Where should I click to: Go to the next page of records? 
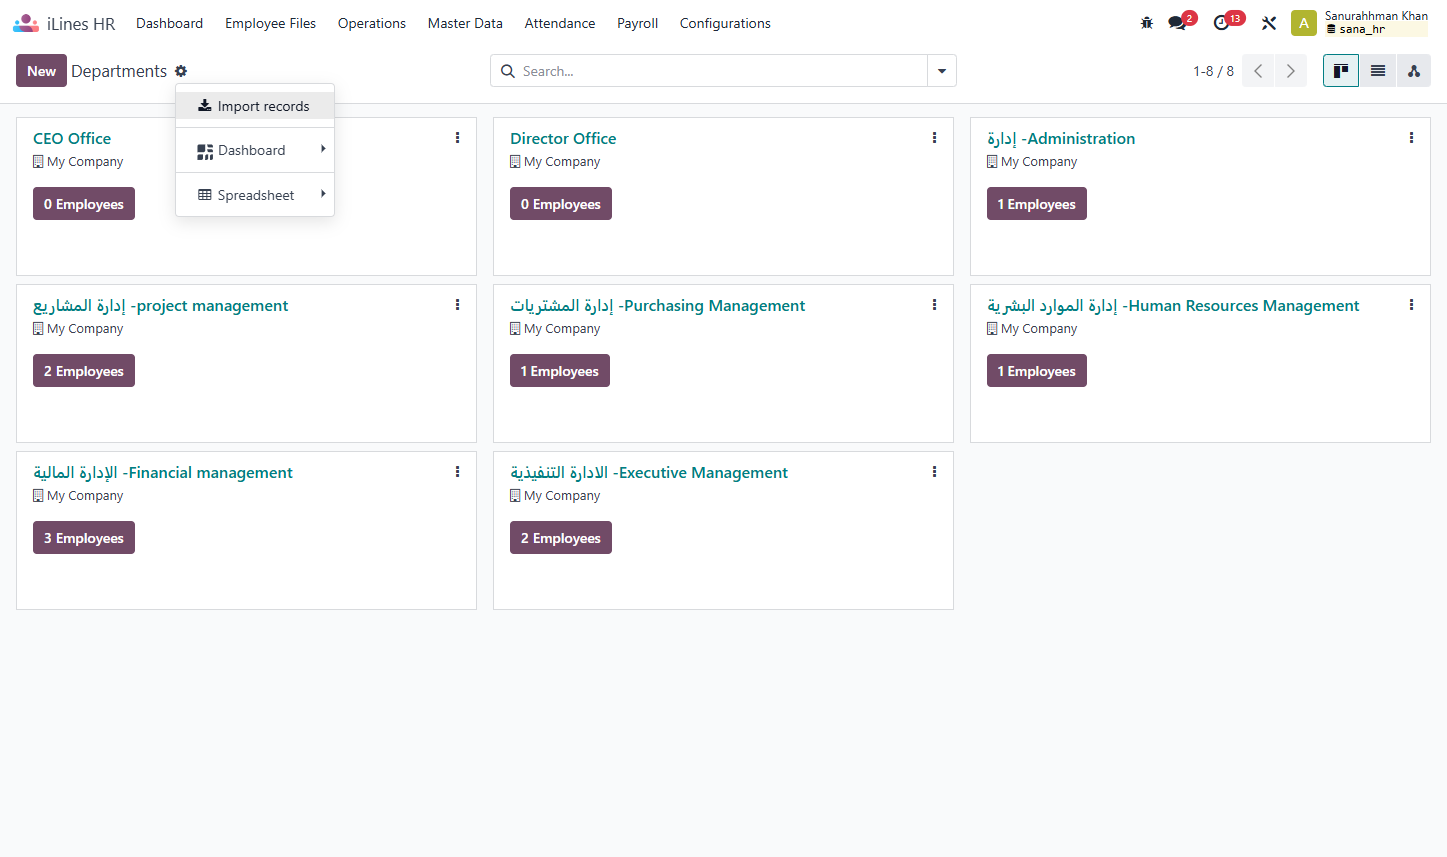pos(1291,71)
